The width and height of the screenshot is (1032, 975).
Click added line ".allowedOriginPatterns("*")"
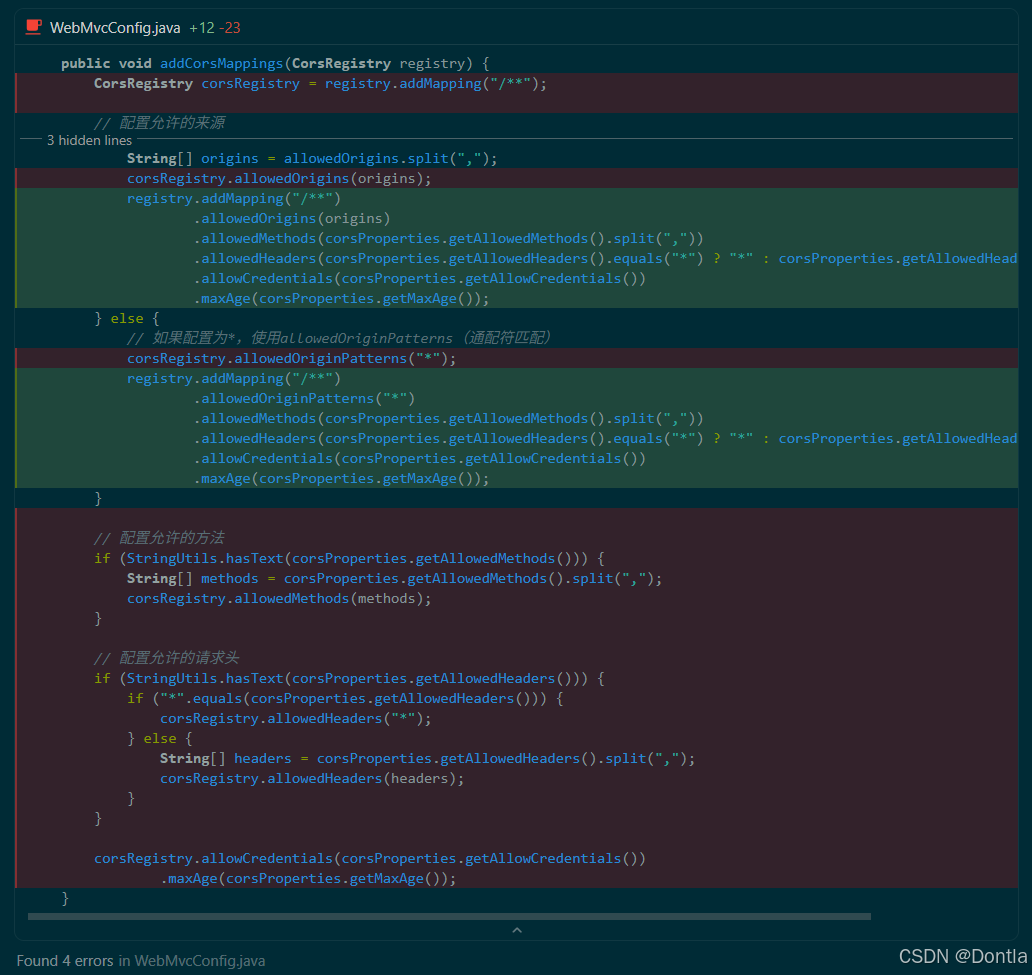(304, 398)
